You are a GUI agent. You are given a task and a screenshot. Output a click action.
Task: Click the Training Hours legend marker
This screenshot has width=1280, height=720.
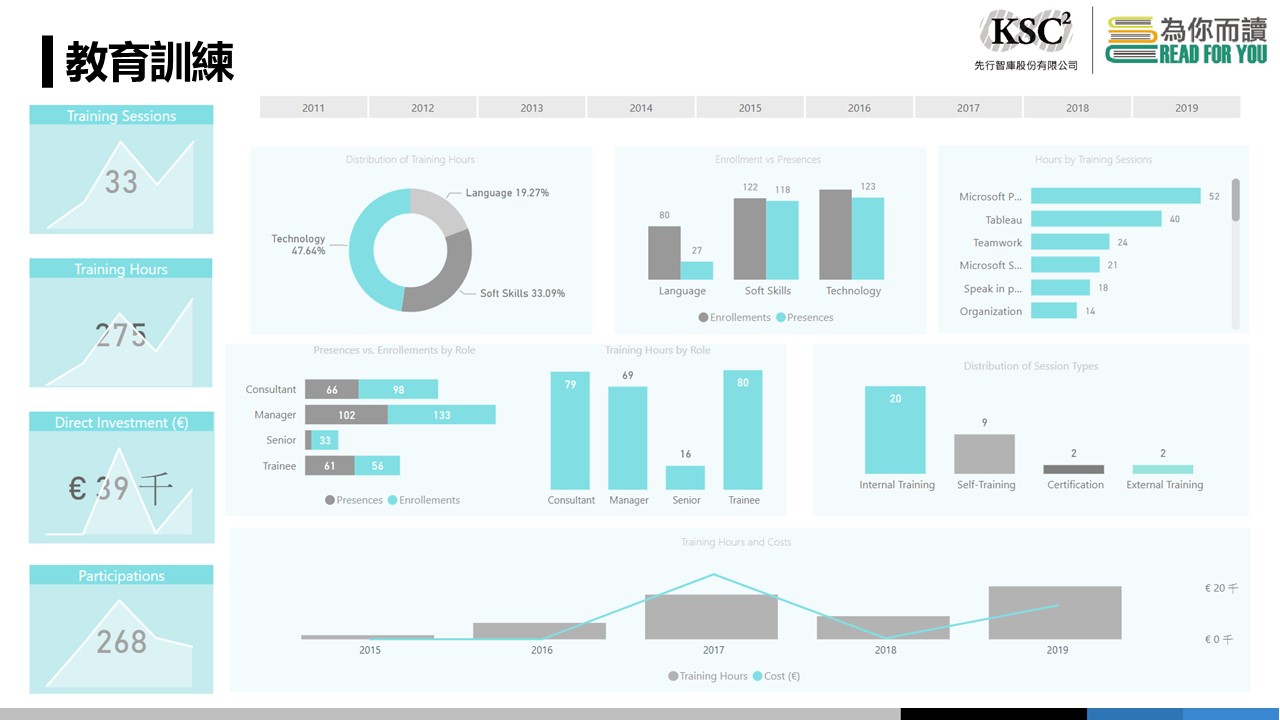[x=673, y=677]
